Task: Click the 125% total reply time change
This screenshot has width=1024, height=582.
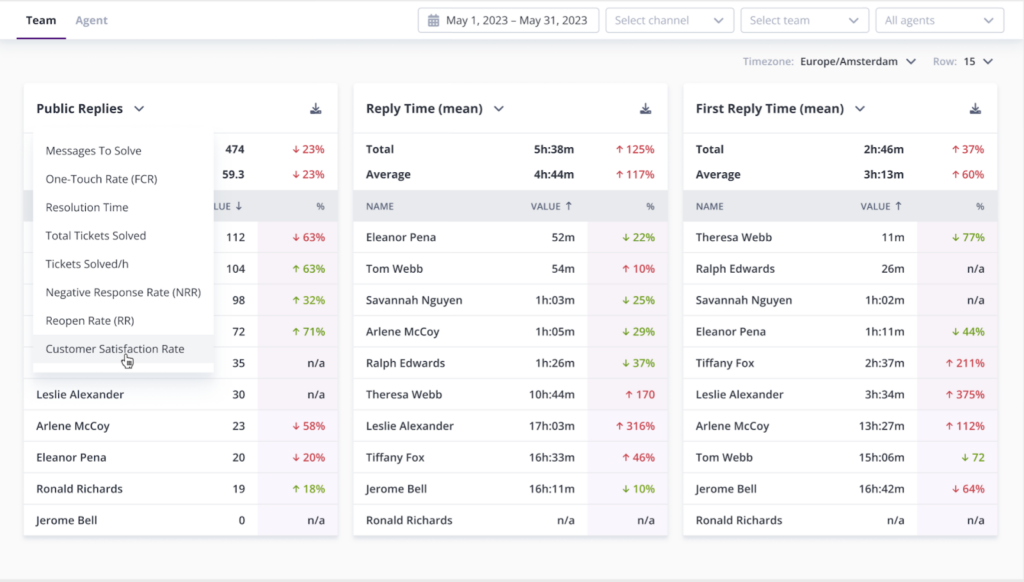Action: [635, 149]
